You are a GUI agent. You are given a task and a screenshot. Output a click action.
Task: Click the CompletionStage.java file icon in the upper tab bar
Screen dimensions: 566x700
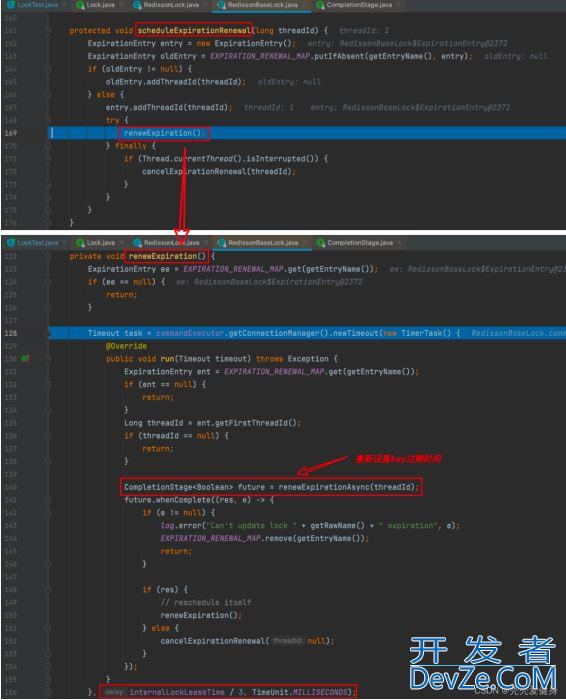320,5
